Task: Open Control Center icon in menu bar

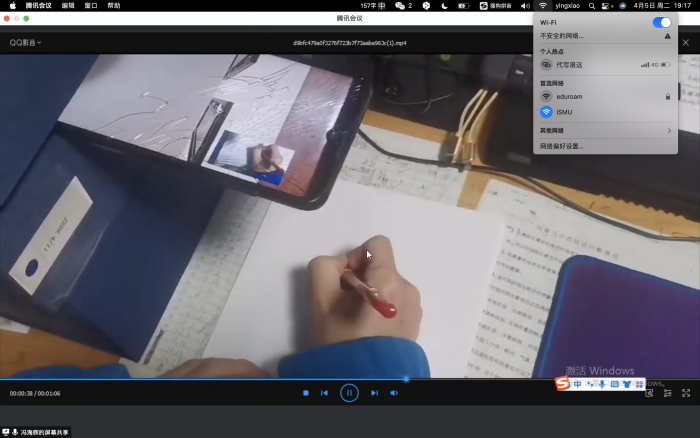Action: (606, 6)
